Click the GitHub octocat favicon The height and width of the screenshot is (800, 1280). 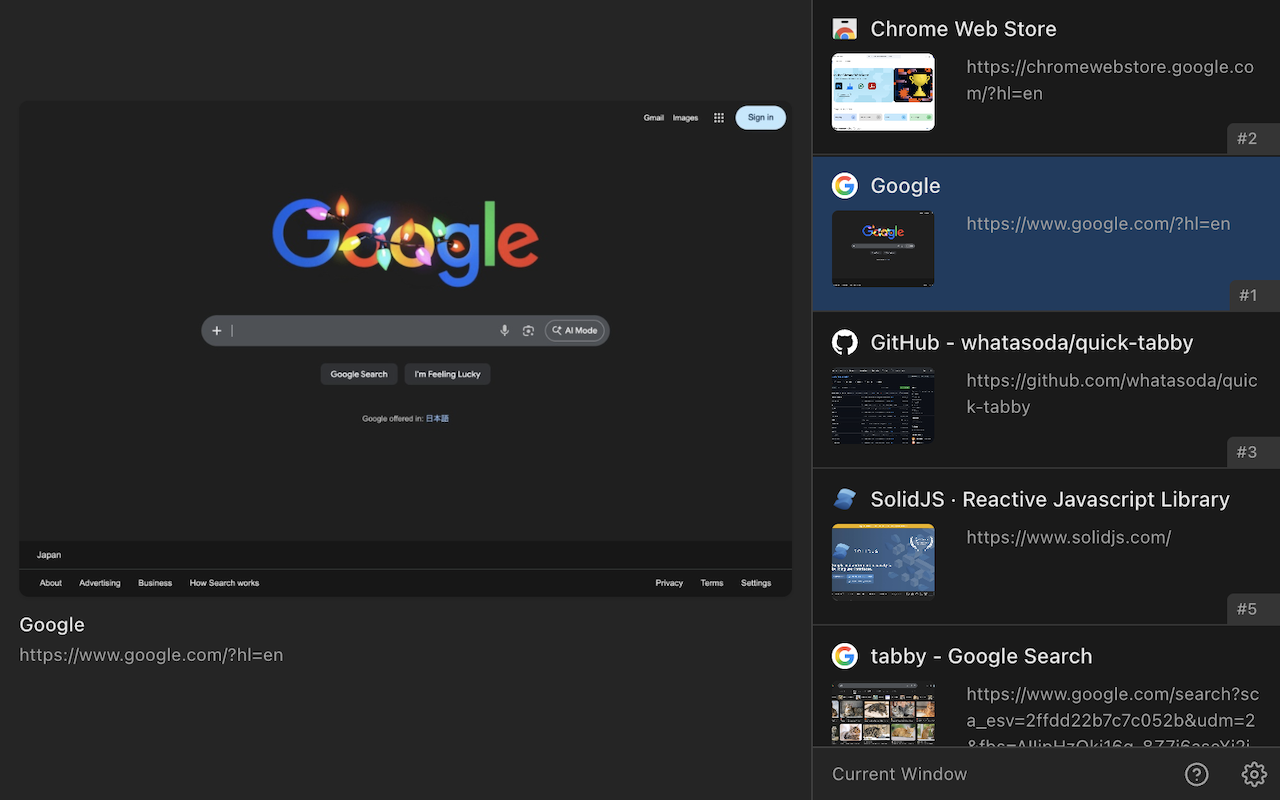(x=845, y=342)
